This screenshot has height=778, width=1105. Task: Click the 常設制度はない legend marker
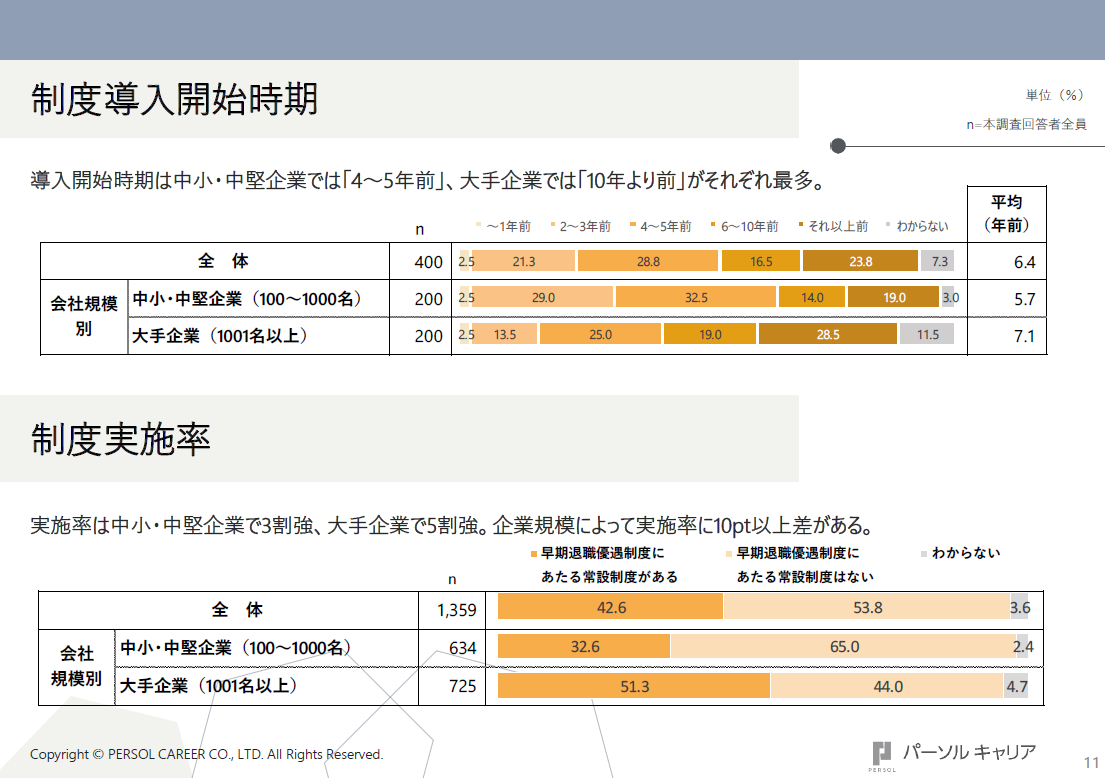(x=730, y=553)
